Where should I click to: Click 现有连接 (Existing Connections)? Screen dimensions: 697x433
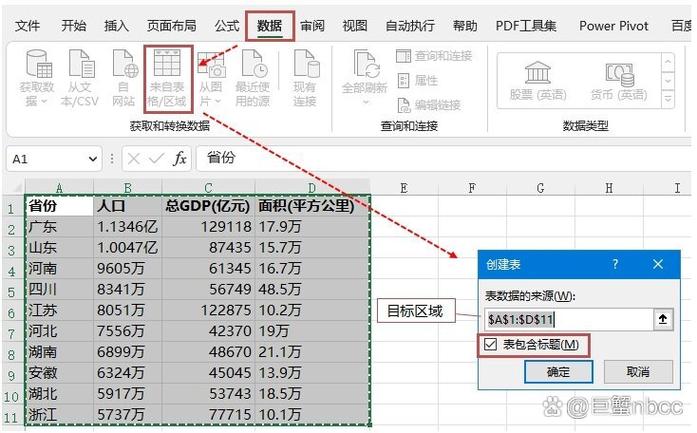305,78
